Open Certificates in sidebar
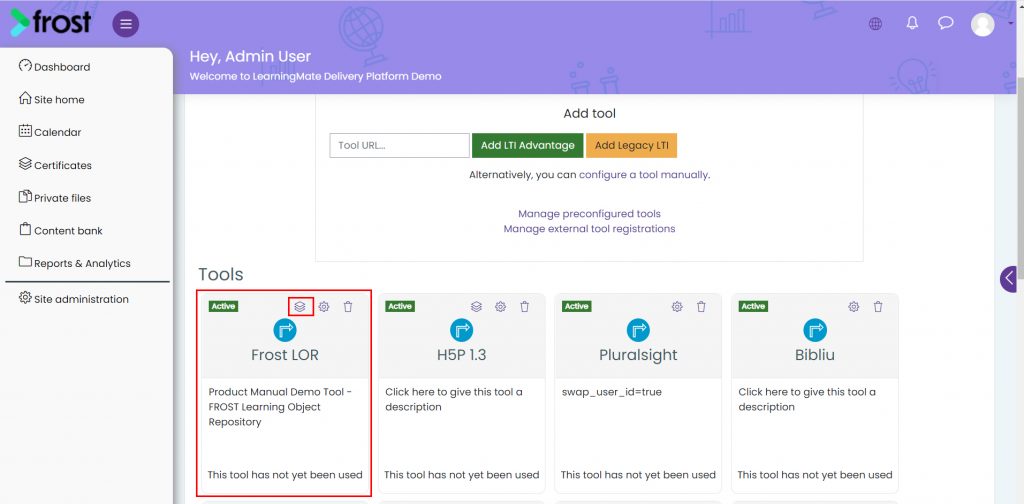The height and width of the screenshot is (504, 1024). click(56, 165)
